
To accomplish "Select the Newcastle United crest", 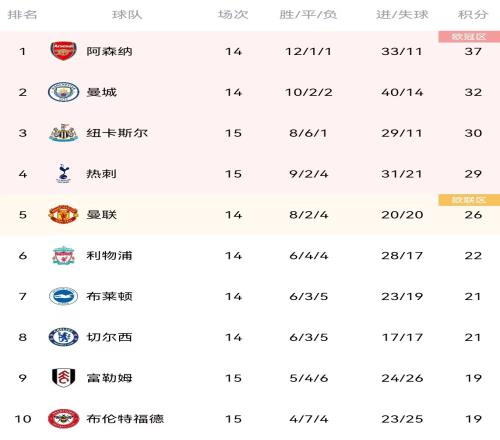I will pyautogui.click(x=63, y=133).
